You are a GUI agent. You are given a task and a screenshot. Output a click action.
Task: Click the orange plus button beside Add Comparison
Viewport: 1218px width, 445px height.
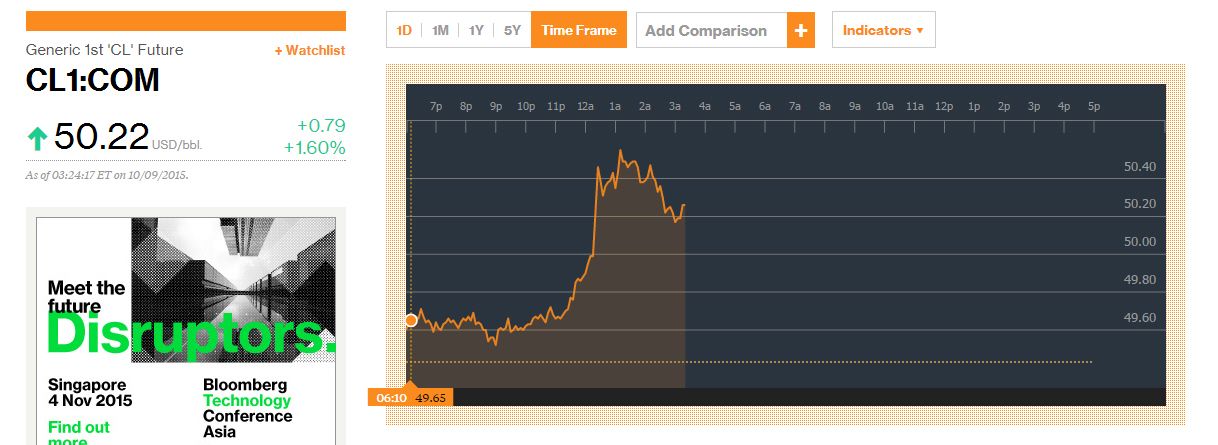click(x=800, y=30)
